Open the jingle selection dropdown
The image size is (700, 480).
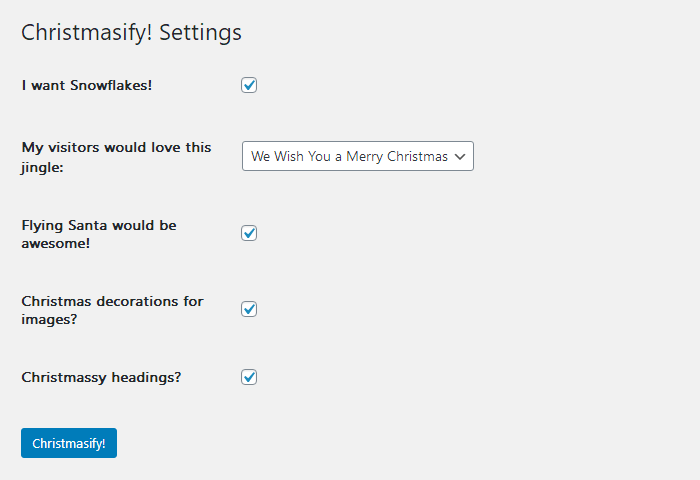tap(357, 156)
